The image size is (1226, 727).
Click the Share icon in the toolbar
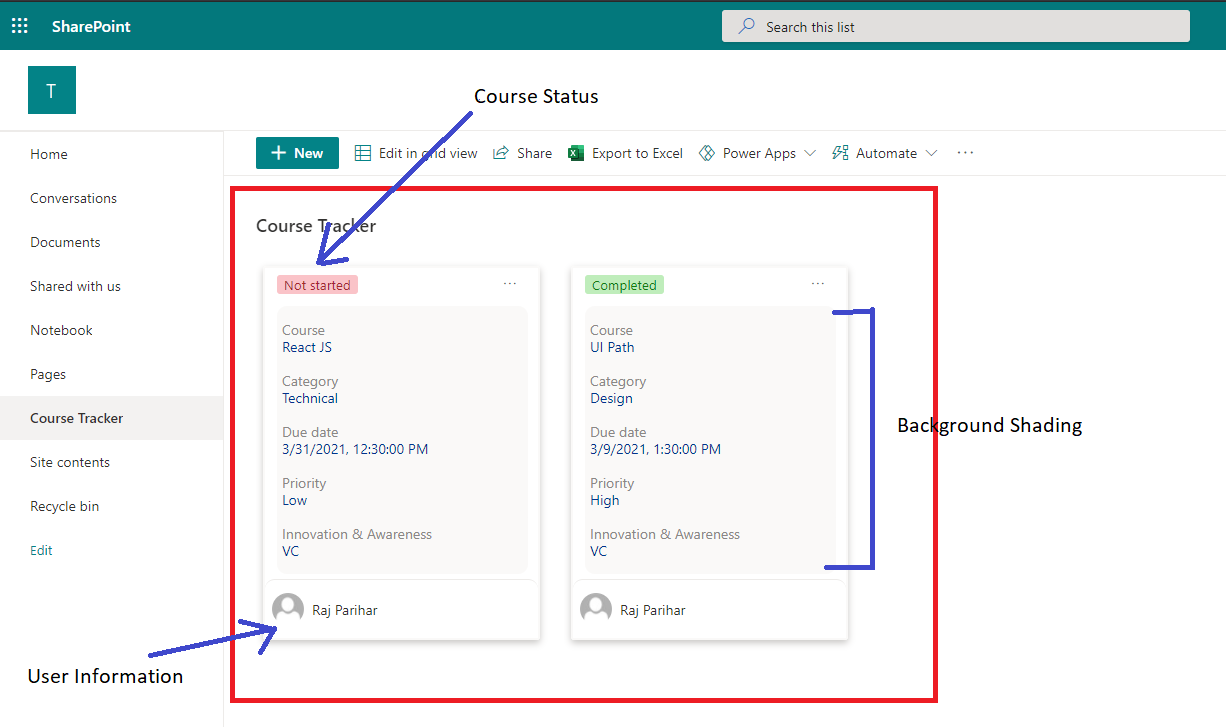(x=500, y=152)
